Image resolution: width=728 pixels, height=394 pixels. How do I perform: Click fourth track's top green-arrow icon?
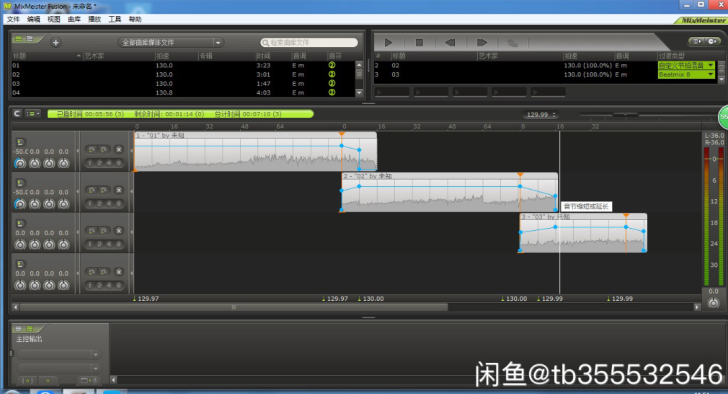(x=20, y=264)
